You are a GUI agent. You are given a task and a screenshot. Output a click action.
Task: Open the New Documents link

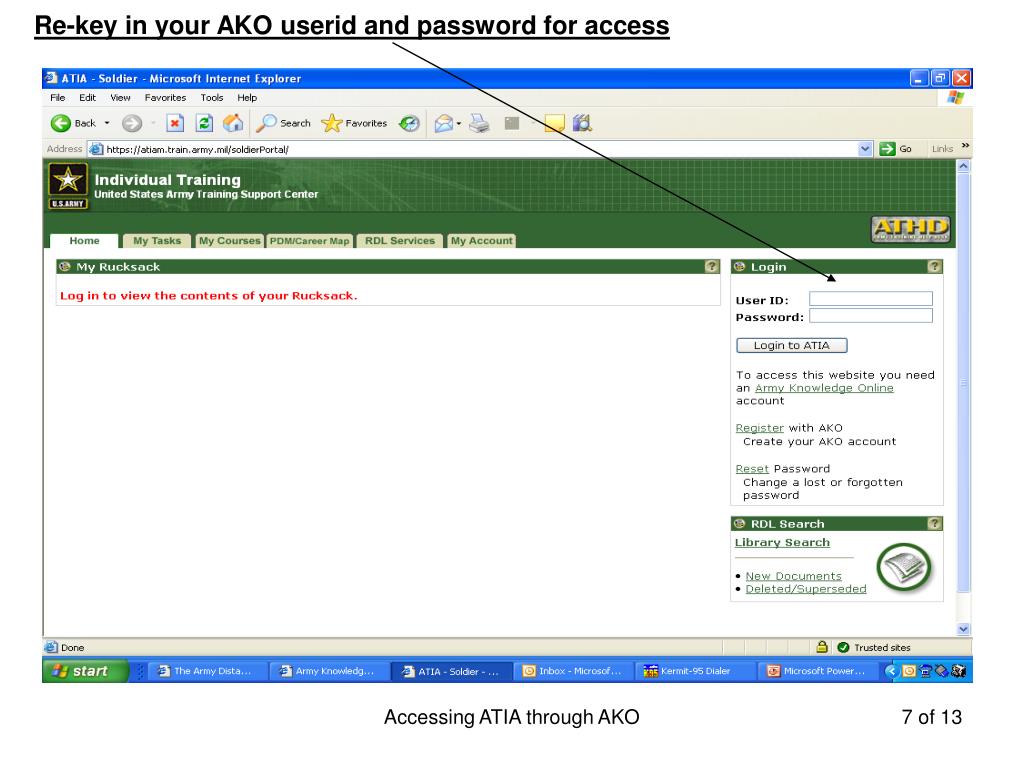coord(793,576)
